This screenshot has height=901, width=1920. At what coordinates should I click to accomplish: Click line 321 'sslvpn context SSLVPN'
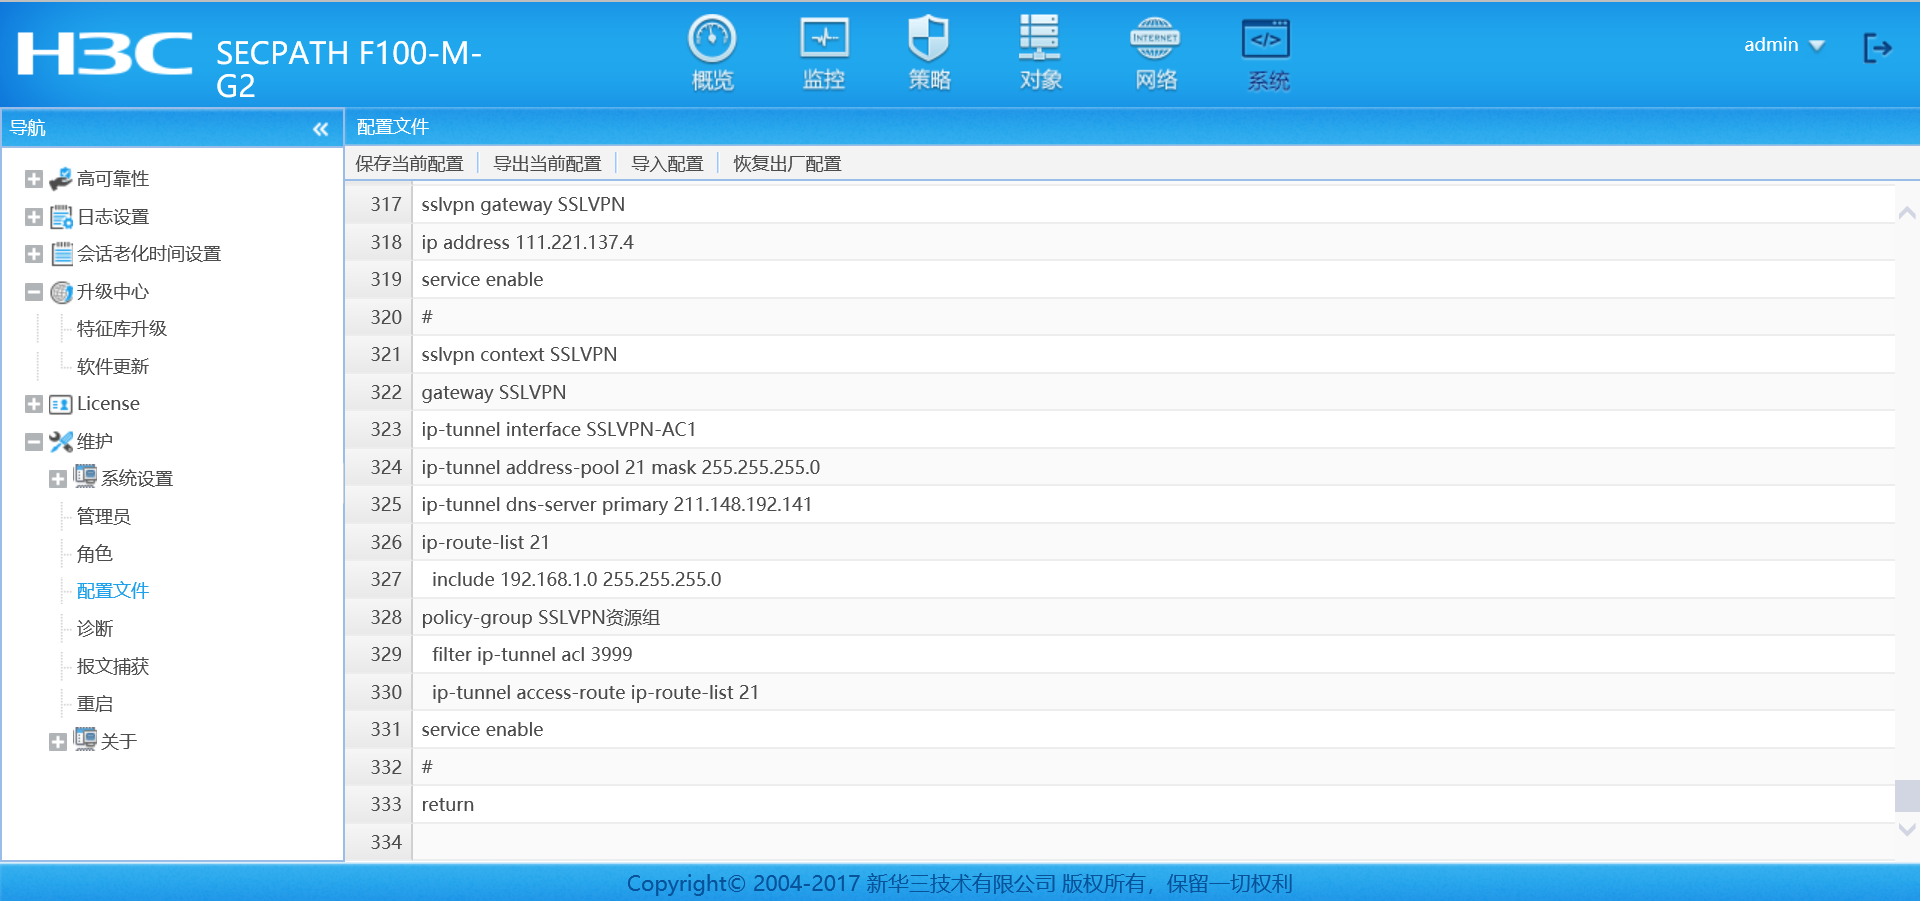(519, 354)
